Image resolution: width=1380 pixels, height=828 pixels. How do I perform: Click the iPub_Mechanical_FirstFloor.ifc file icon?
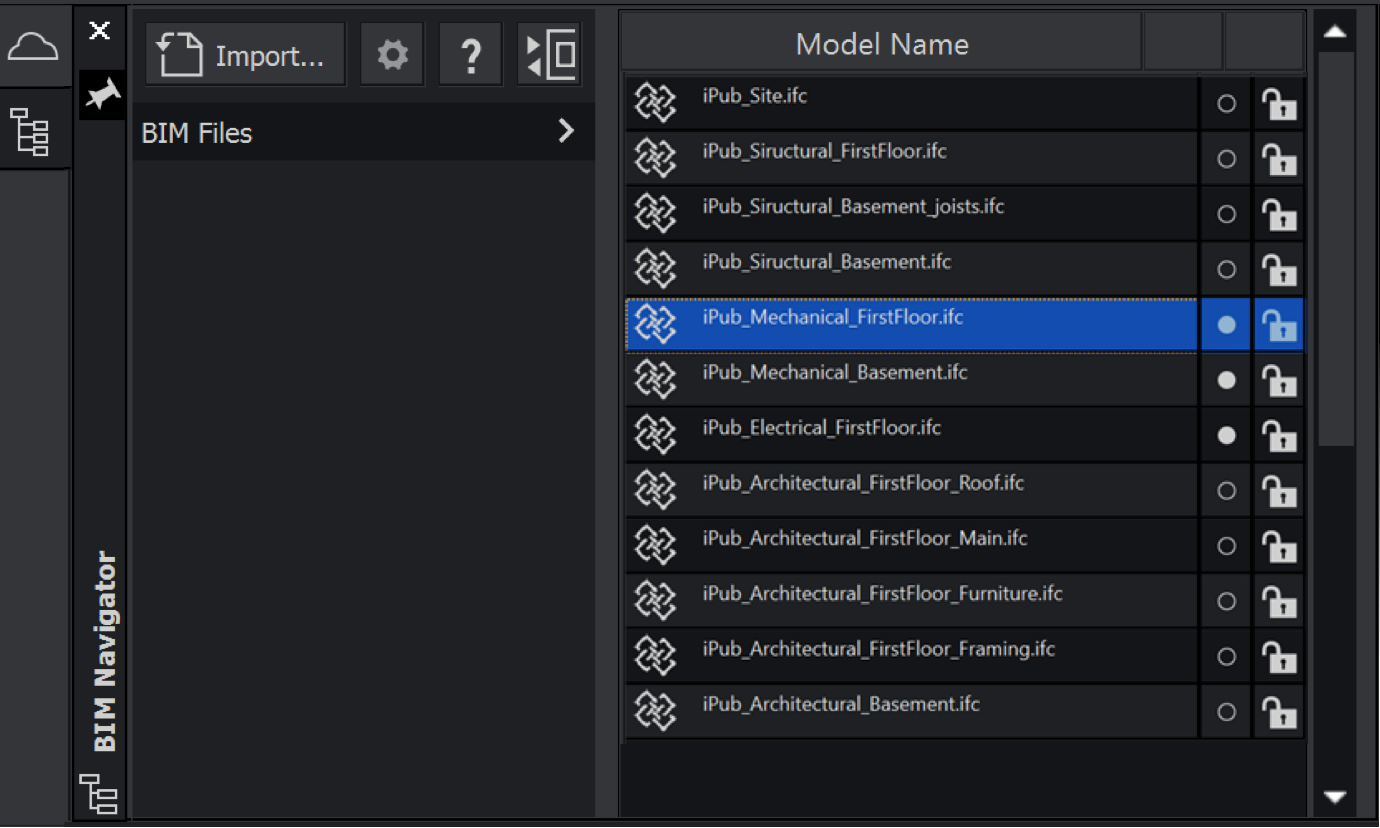656,324
